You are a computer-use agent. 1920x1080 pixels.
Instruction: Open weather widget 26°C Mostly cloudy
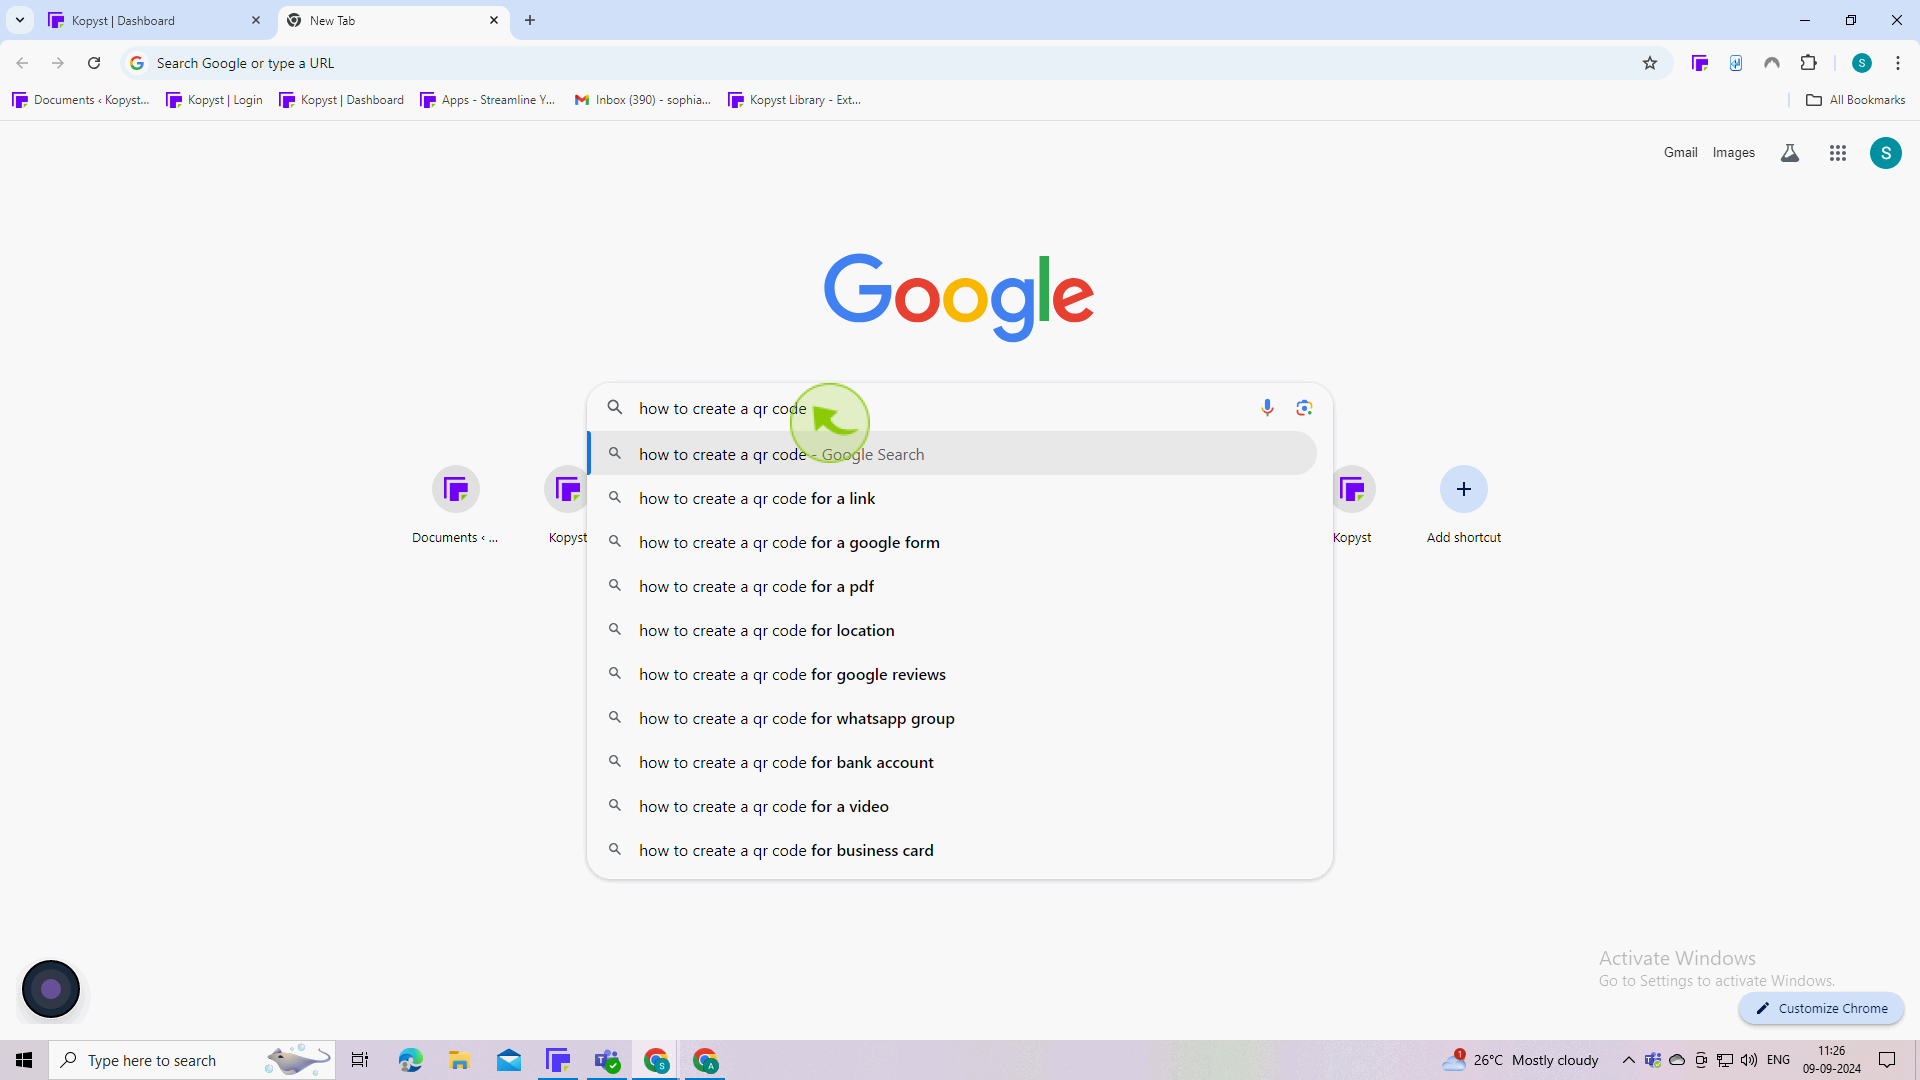pyautogui.click(x=1520, y=1060)
